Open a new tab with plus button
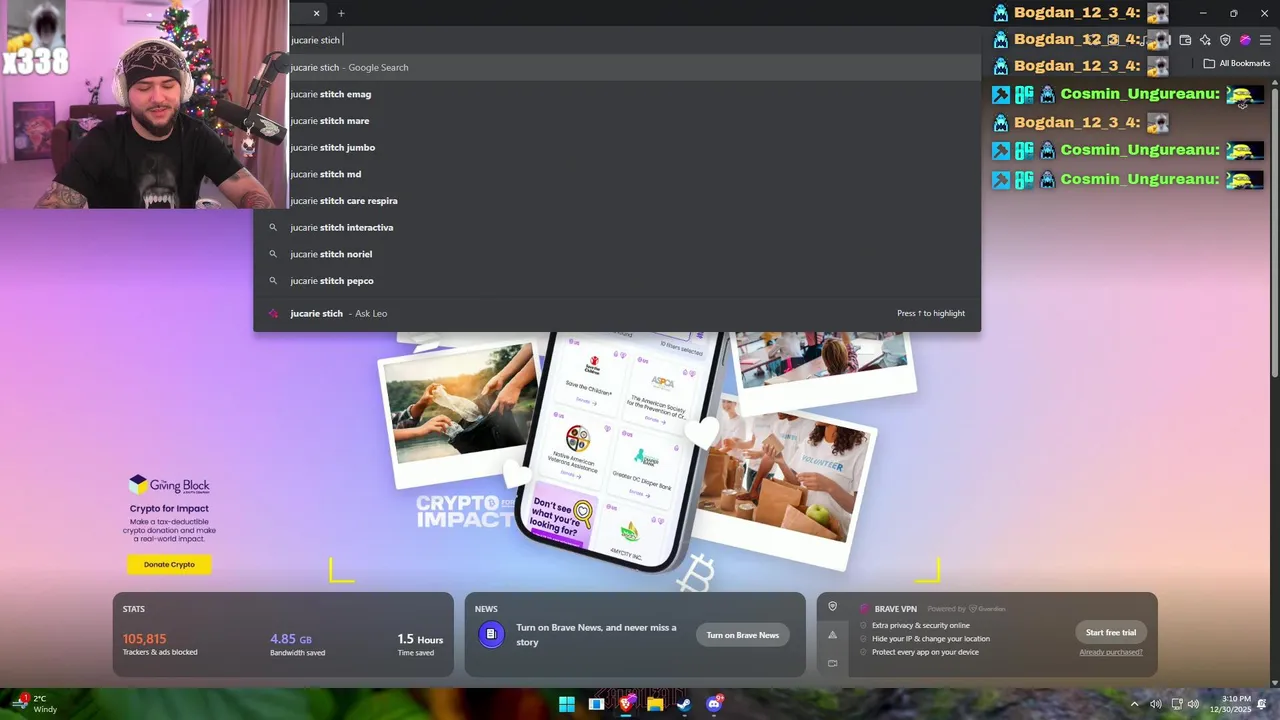This screenshot has width=1280, height=720. [x=341, y=13]
